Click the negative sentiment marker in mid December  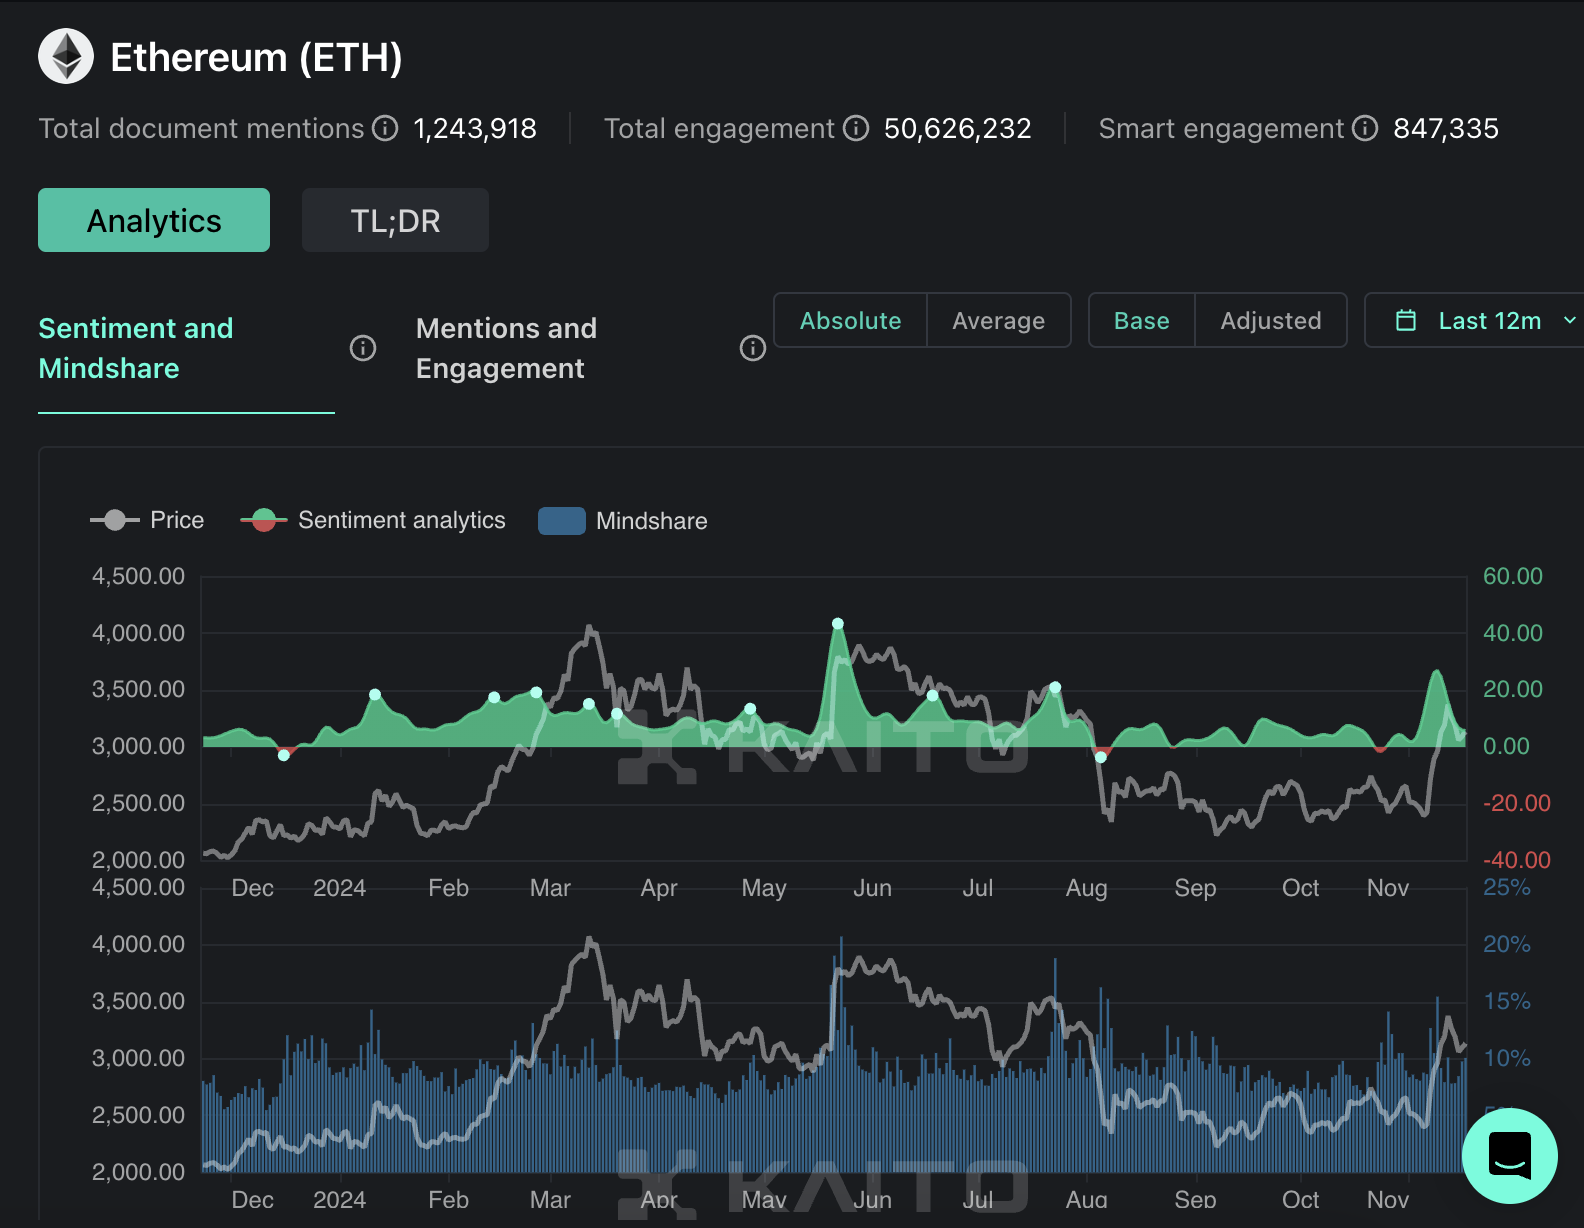click(x=284, y=755)
